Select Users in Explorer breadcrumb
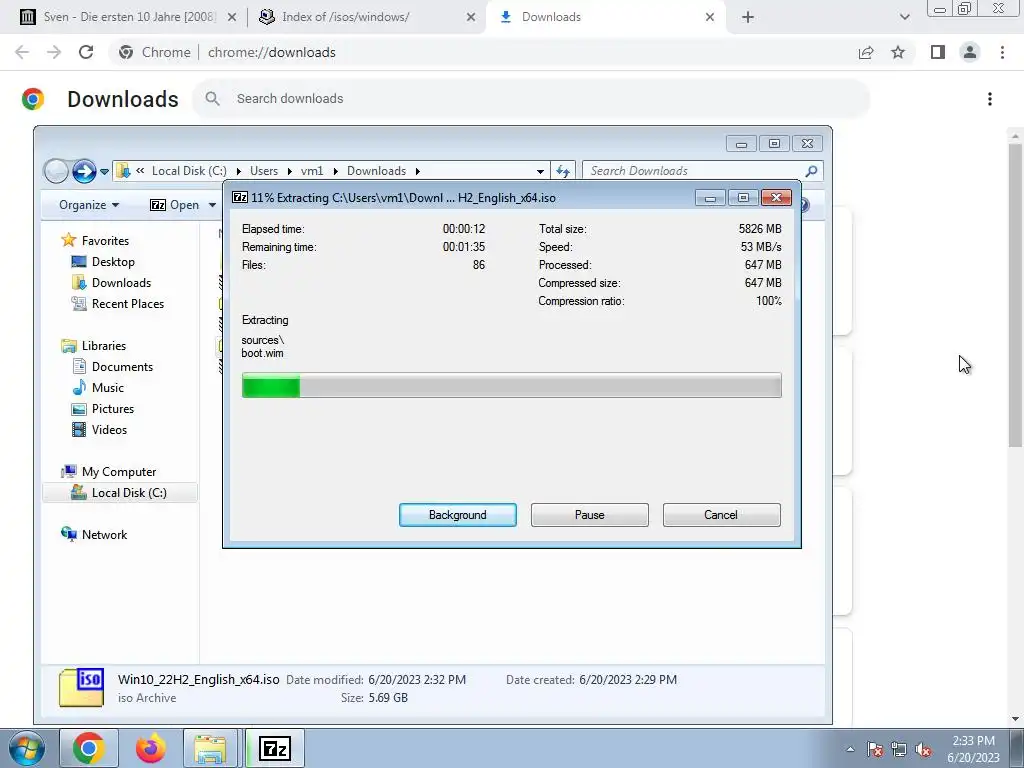This screenshot has width=1024, height=768. [264, 170]
